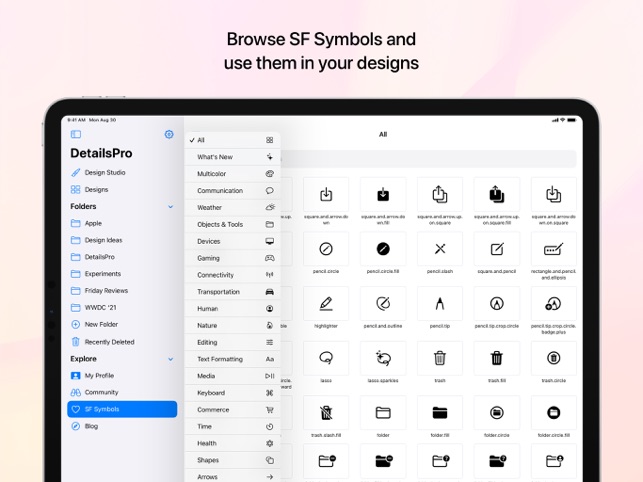Choose the Connectivity category
The height and width of the screenshot is (482, 643).
(x=233, y=275)
